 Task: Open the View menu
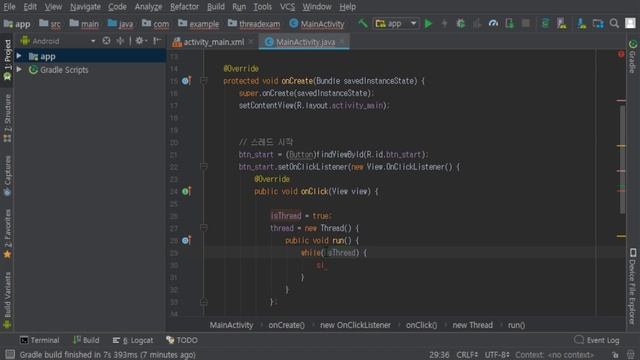53,7
